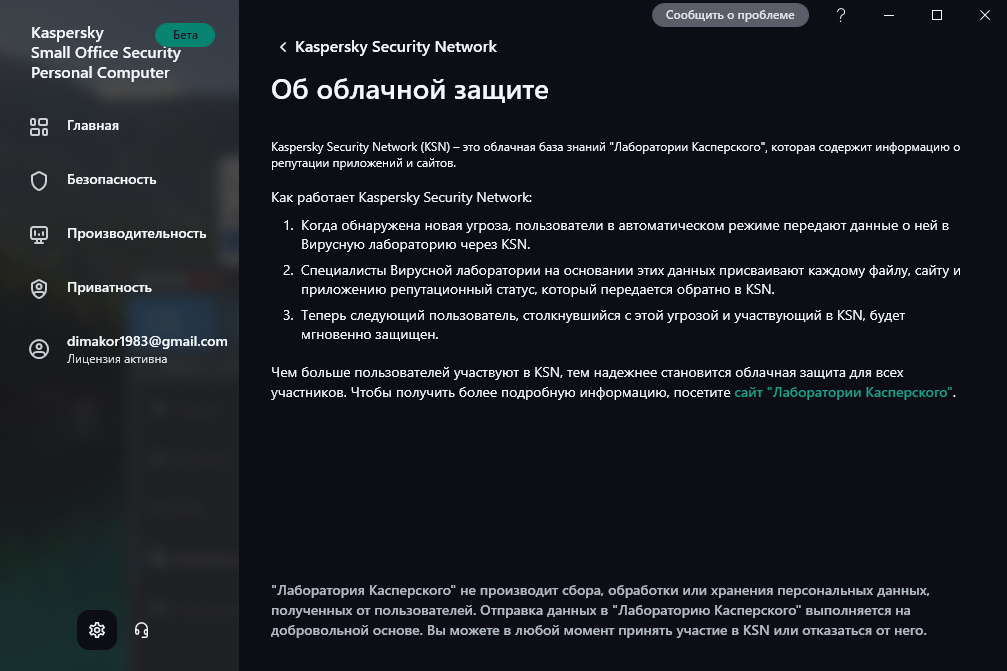Click list item starting Когда обнаружена новая угроза
Viewport: 1007px width, 671px height.
(625, 235)
